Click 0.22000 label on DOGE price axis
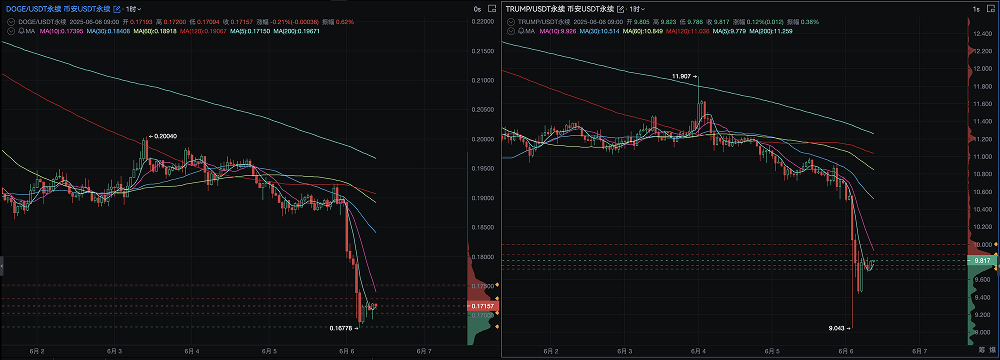 pyautogui.click(x=483, y=22)
